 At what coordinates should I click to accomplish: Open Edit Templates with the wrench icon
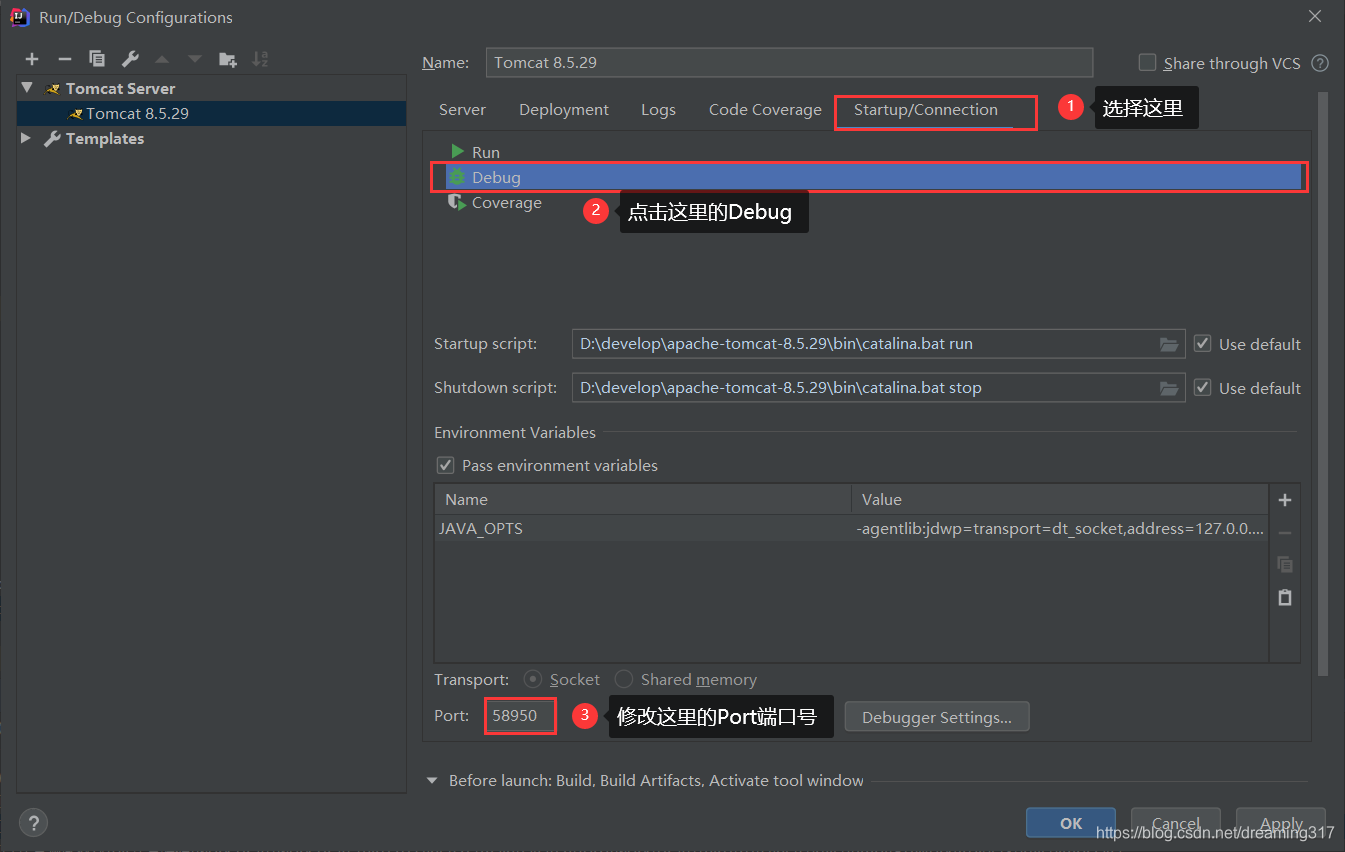[130, 59]
